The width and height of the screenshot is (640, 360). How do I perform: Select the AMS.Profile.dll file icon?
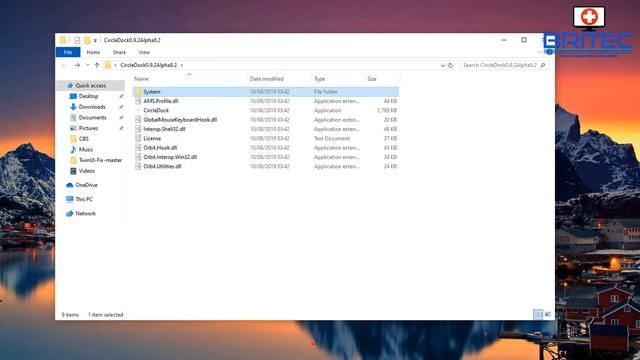click(138, 101)
